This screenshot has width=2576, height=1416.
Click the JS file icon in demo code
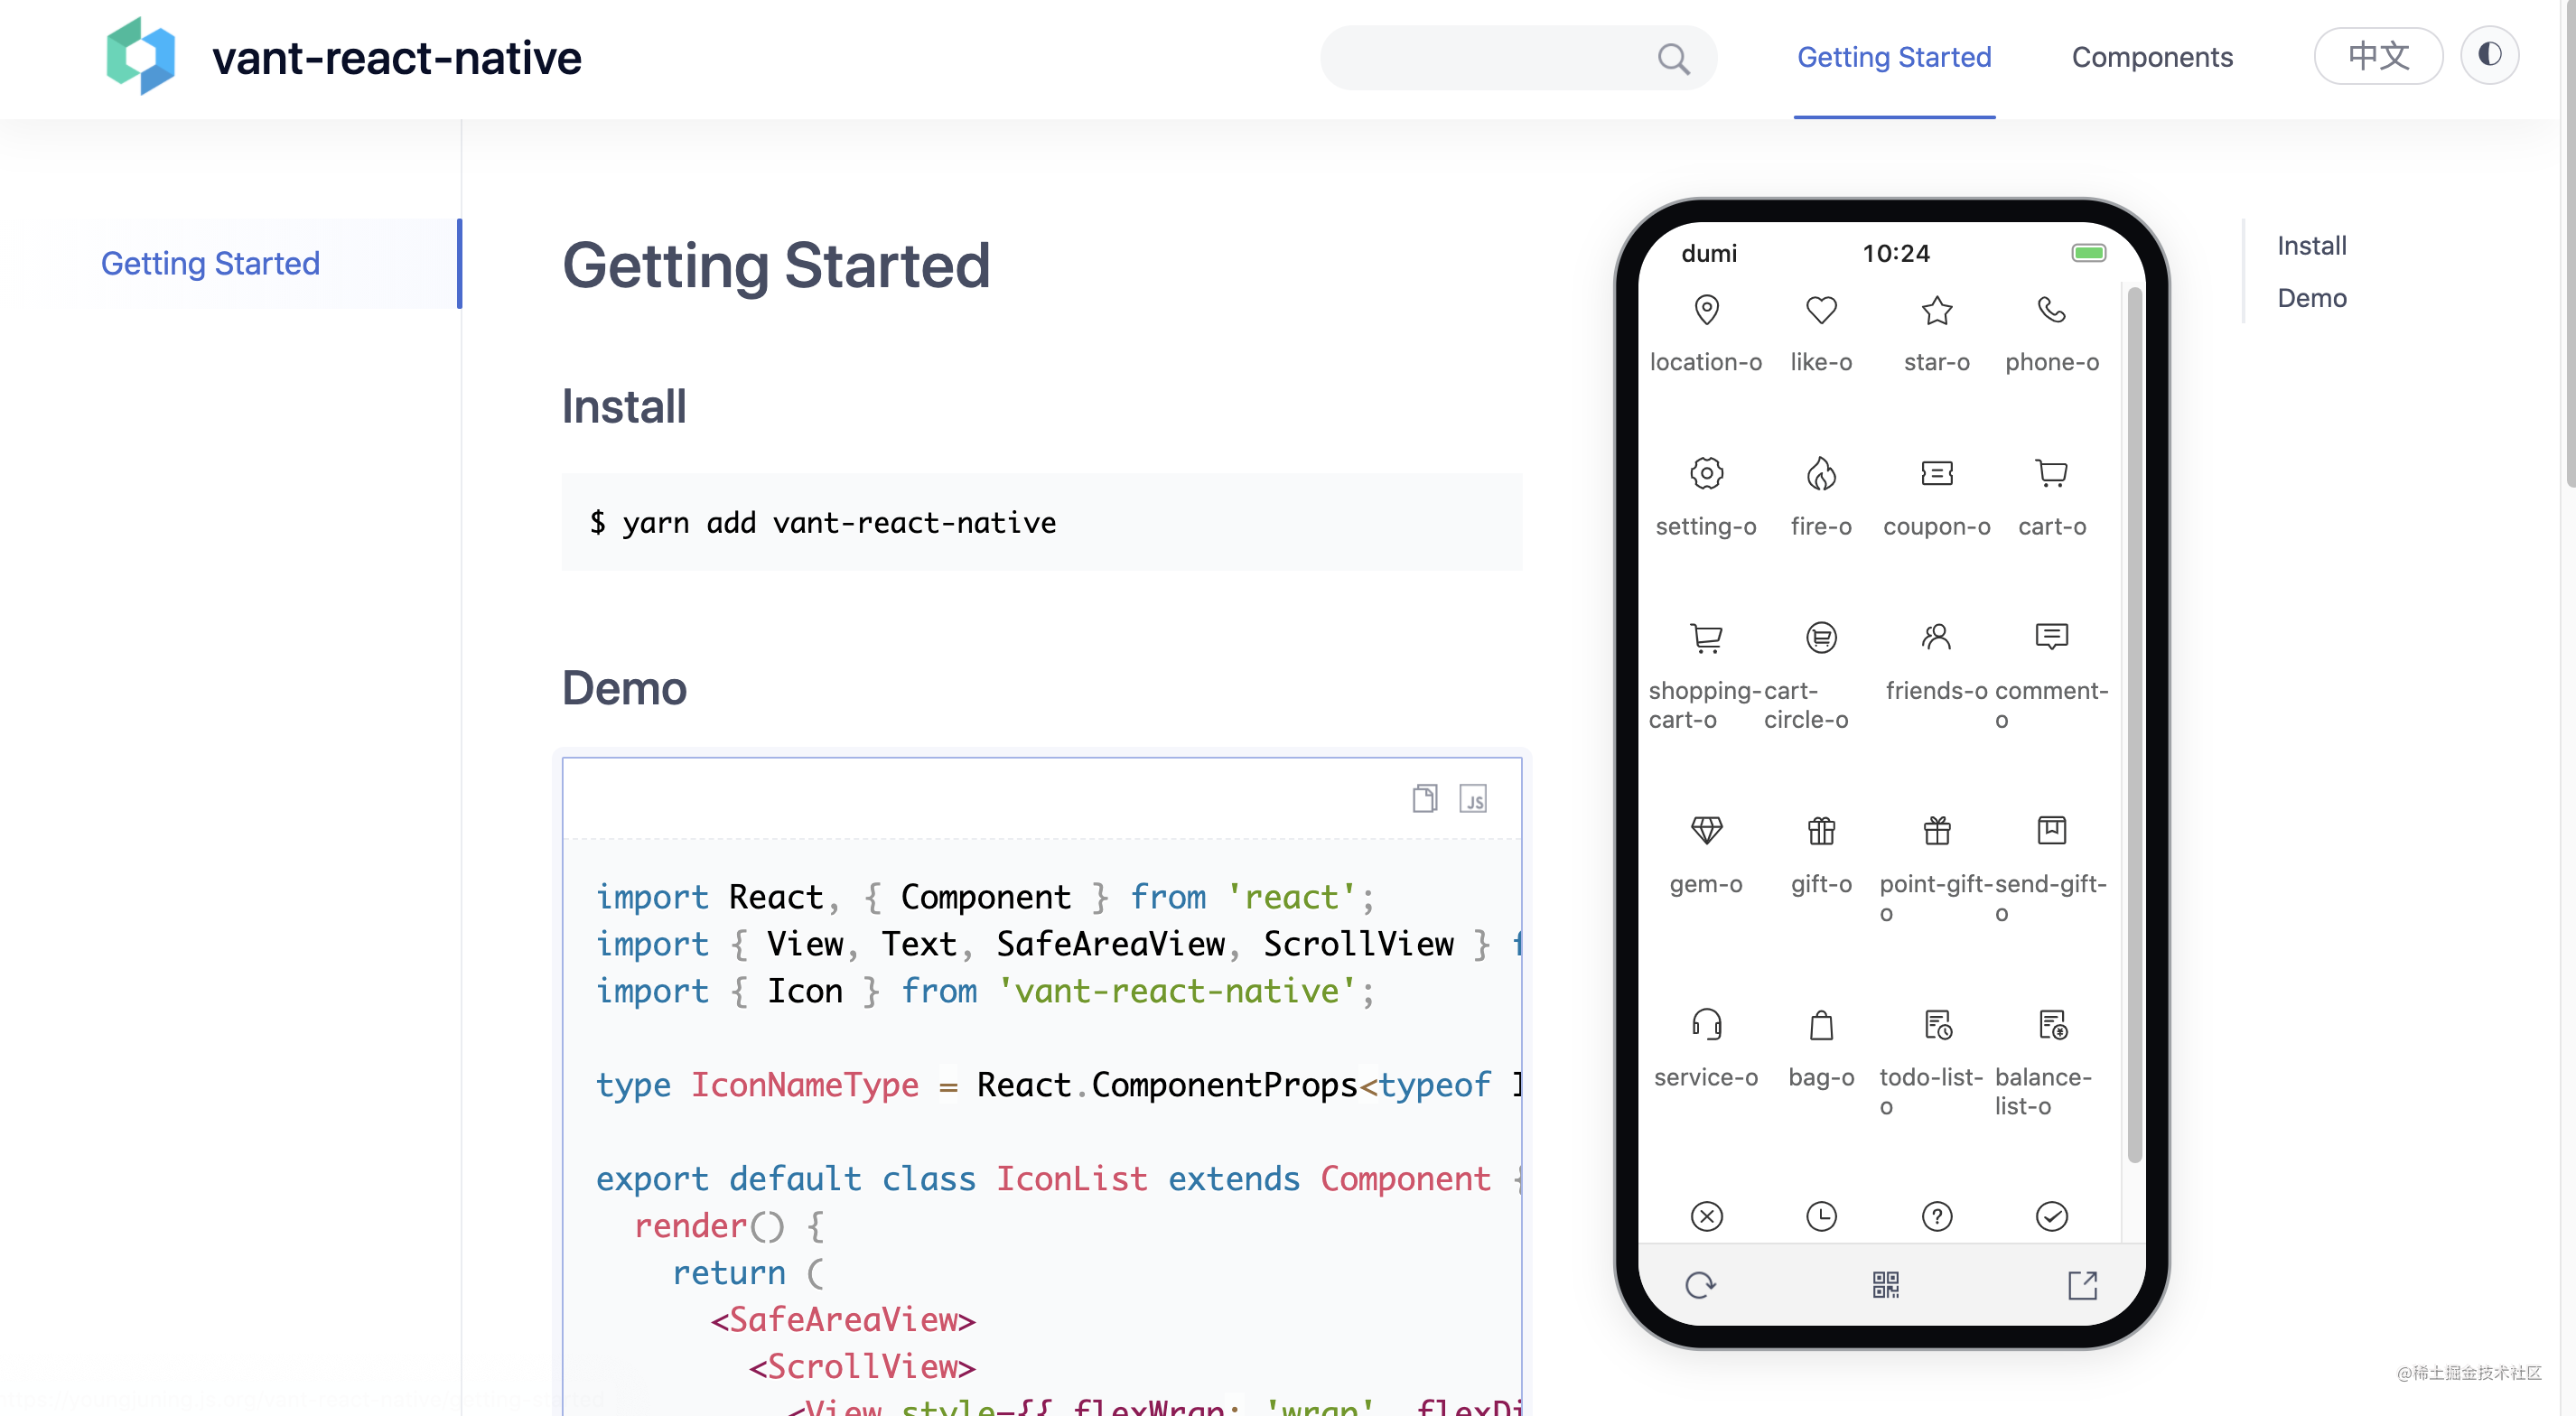[x=1474, y=798]
